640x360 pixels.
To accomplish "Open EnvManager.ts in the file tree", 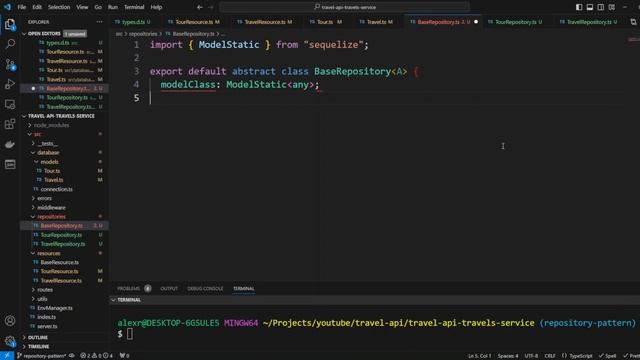I will point(55,308).
